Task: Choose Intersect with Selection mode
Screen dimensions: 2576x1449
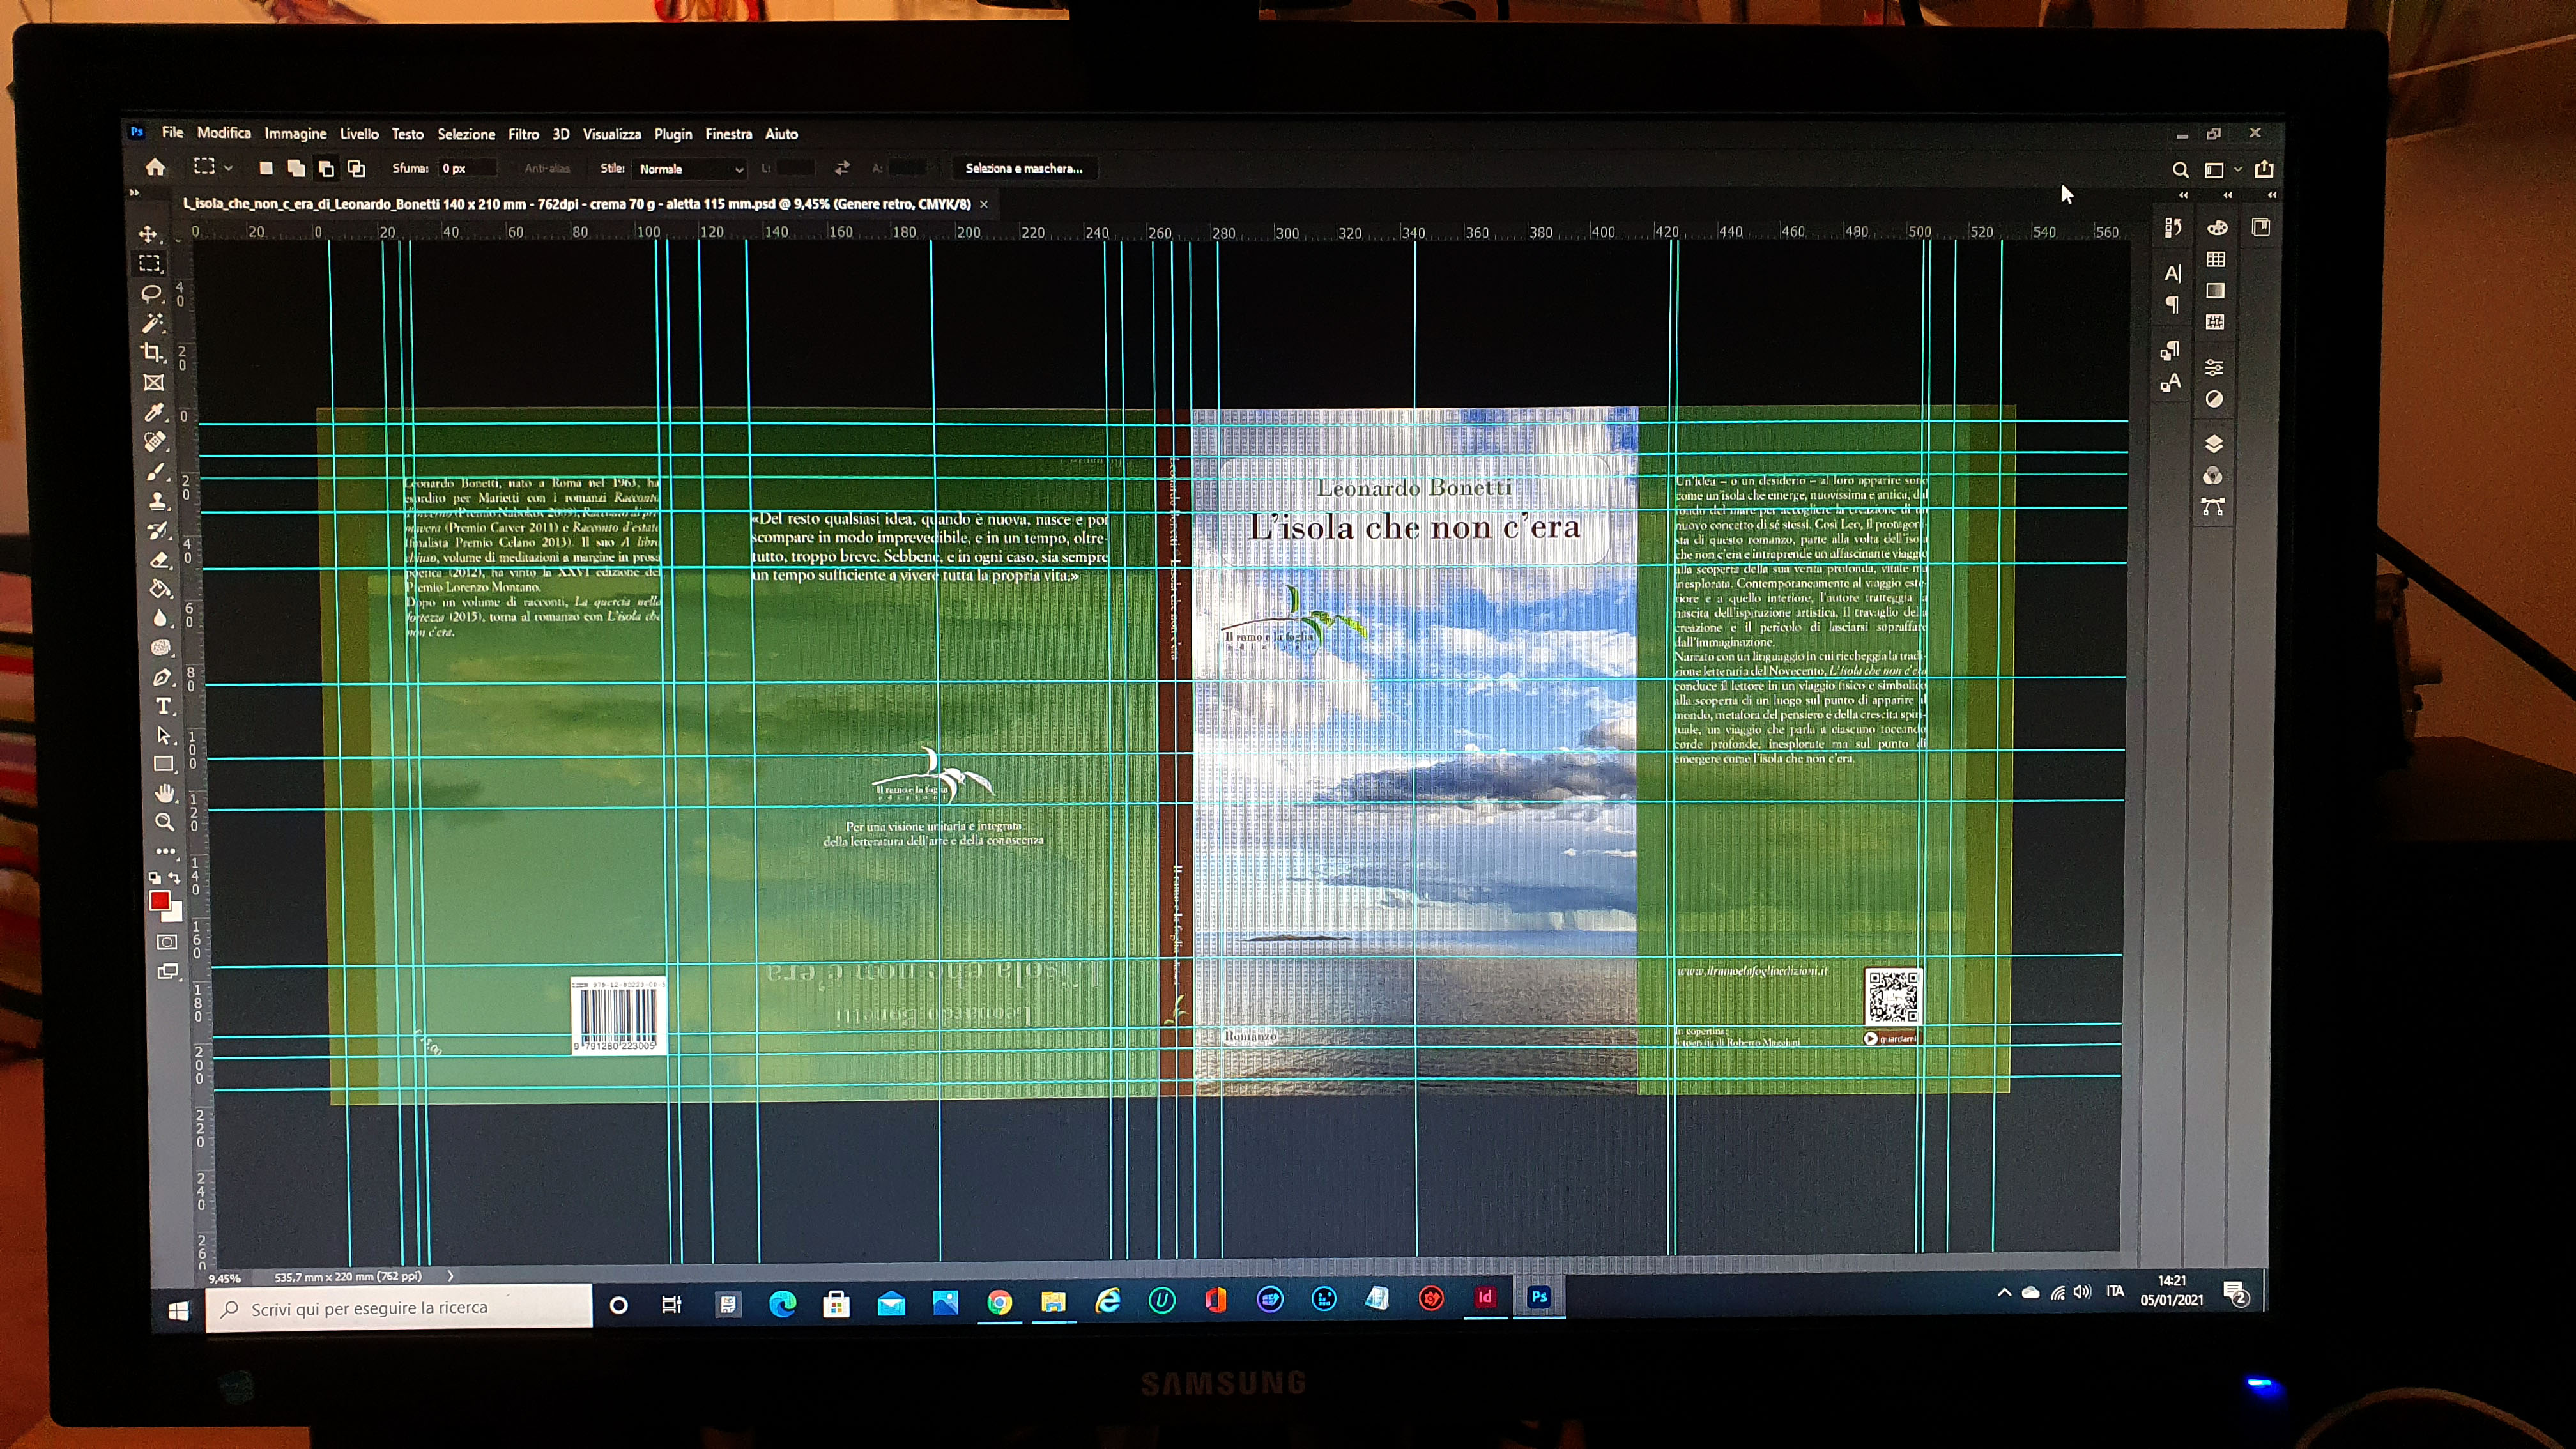Action: (x=356, y=168)
